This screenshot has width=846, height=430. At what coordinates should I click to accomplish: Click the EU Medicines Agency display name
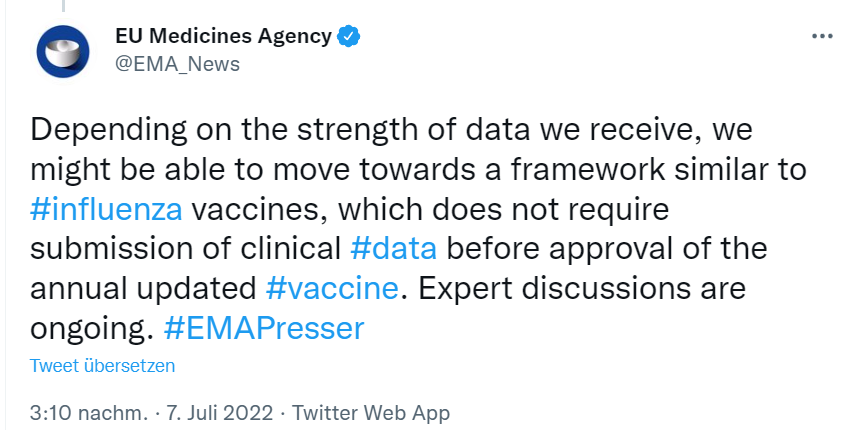point(223,36)
